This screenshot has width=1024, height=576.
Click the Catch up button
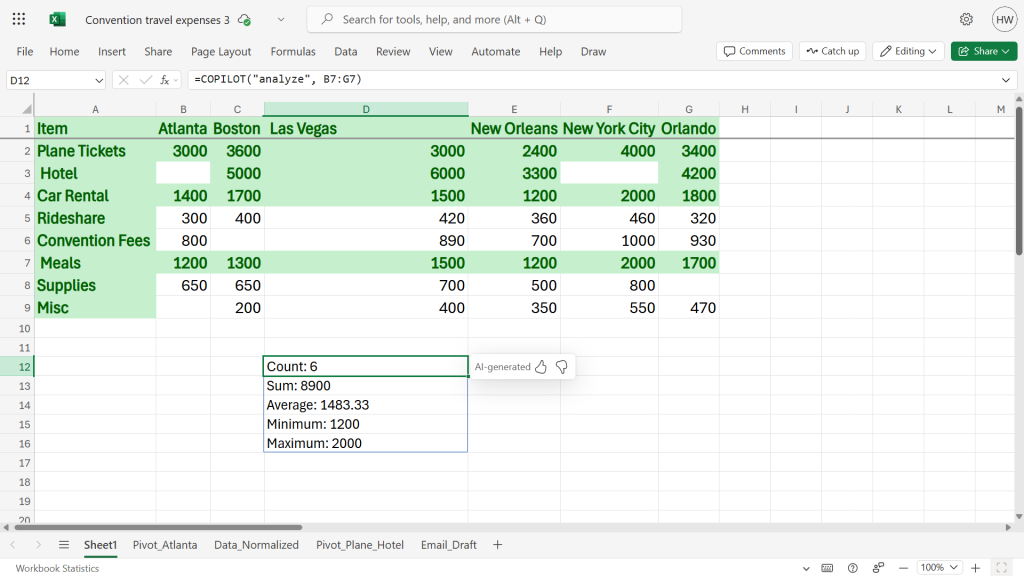[x=831, y=51]
